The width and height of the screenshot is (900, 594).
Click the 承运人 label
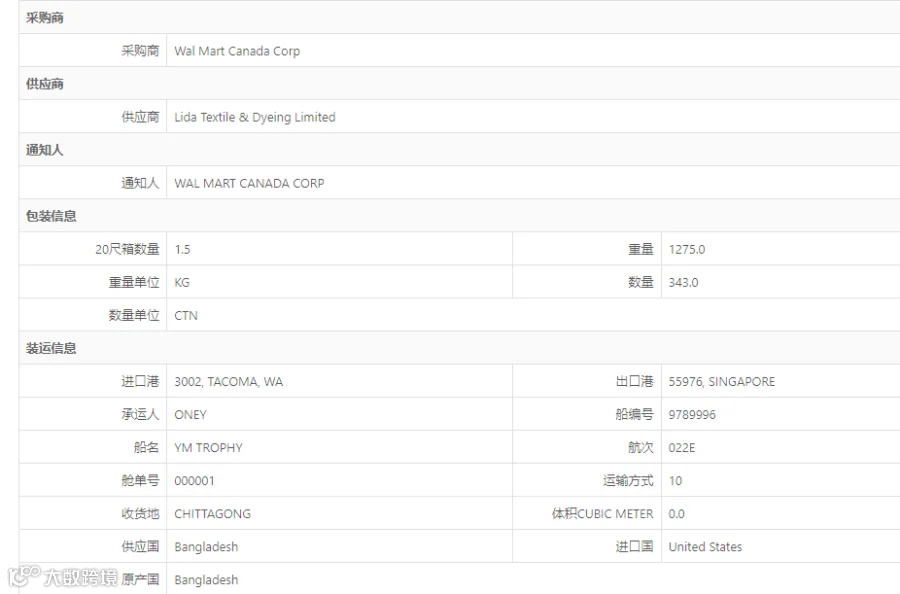coord(140,414)
